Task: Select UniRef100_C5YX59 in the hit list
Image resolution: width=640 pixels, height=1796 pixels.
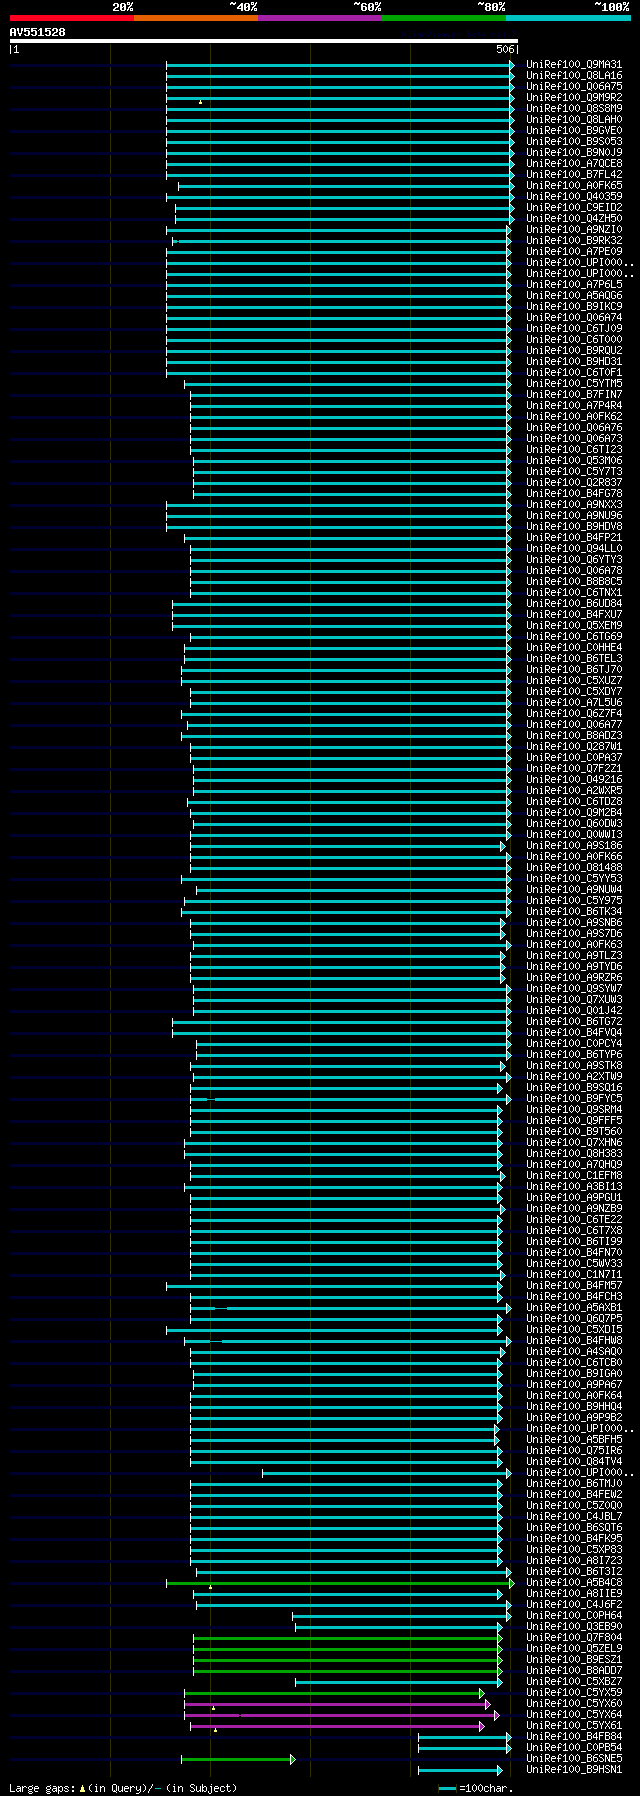Action: (574, 1693)
